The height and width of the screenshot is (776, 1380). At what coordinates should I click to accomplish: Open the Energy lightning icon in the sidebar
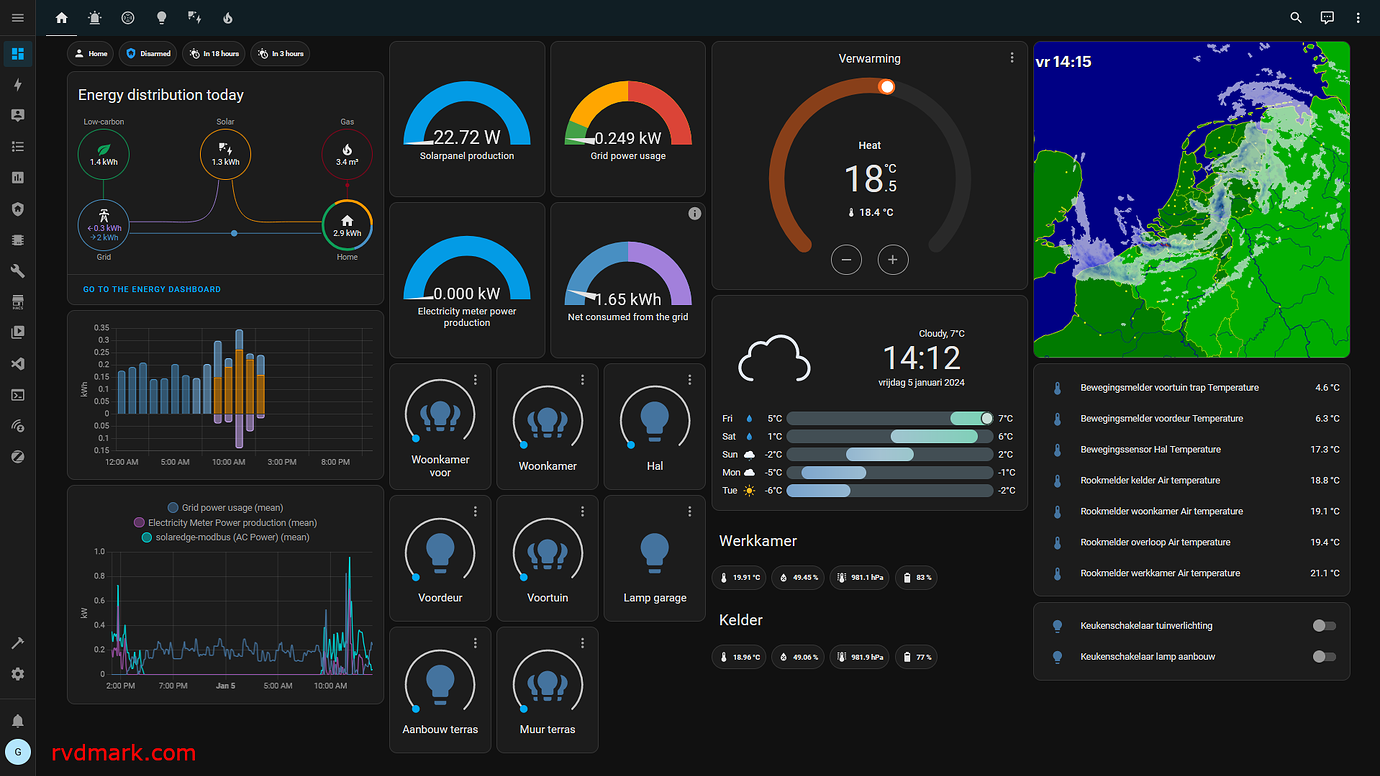click(x=17, y=84)
